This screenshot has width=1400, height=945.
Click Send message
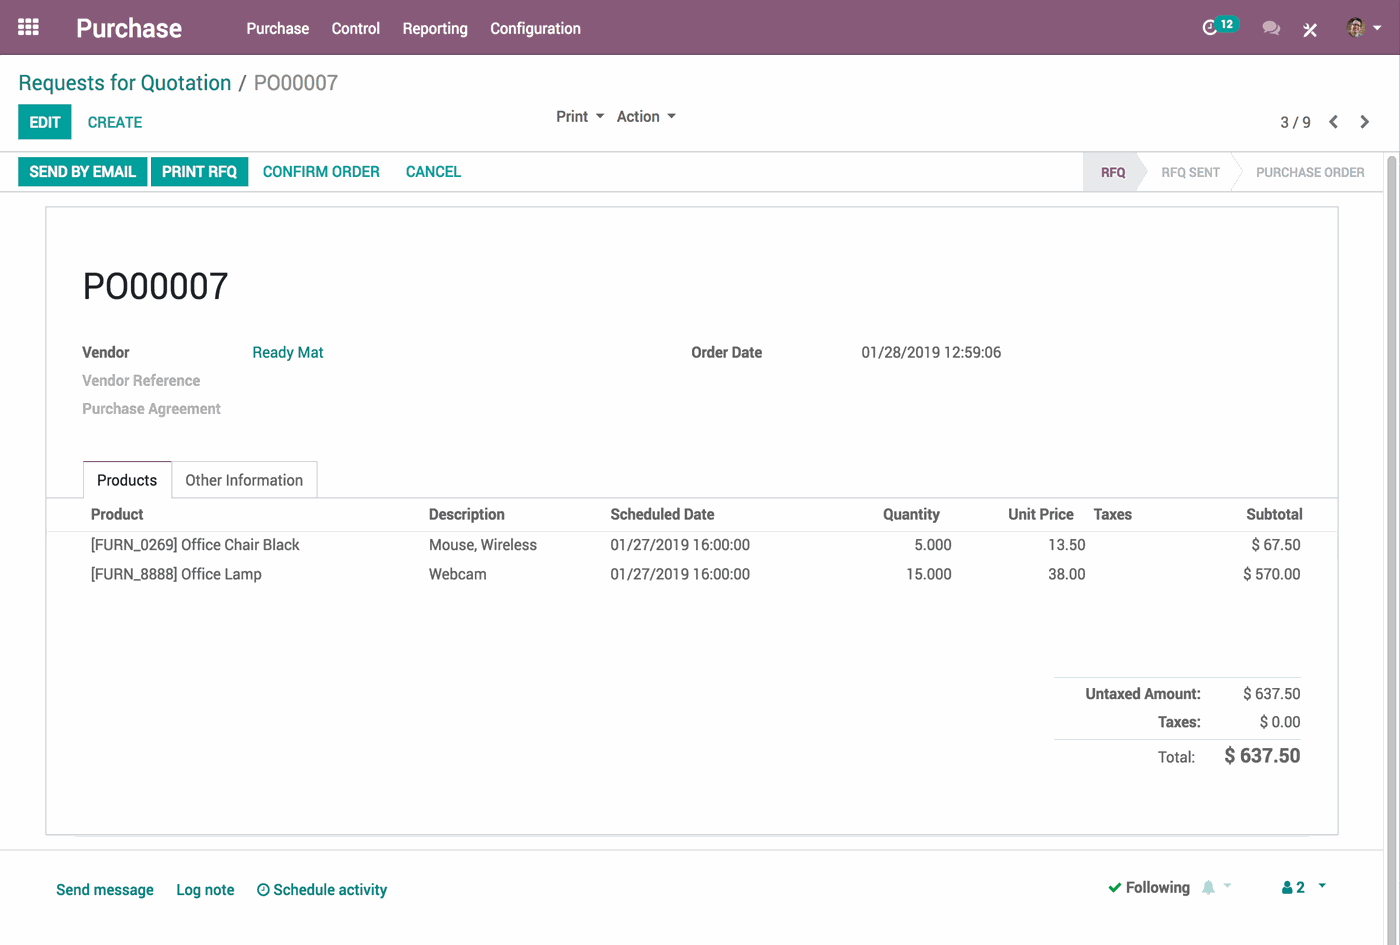pyautogui.click(x=105, y=889)
